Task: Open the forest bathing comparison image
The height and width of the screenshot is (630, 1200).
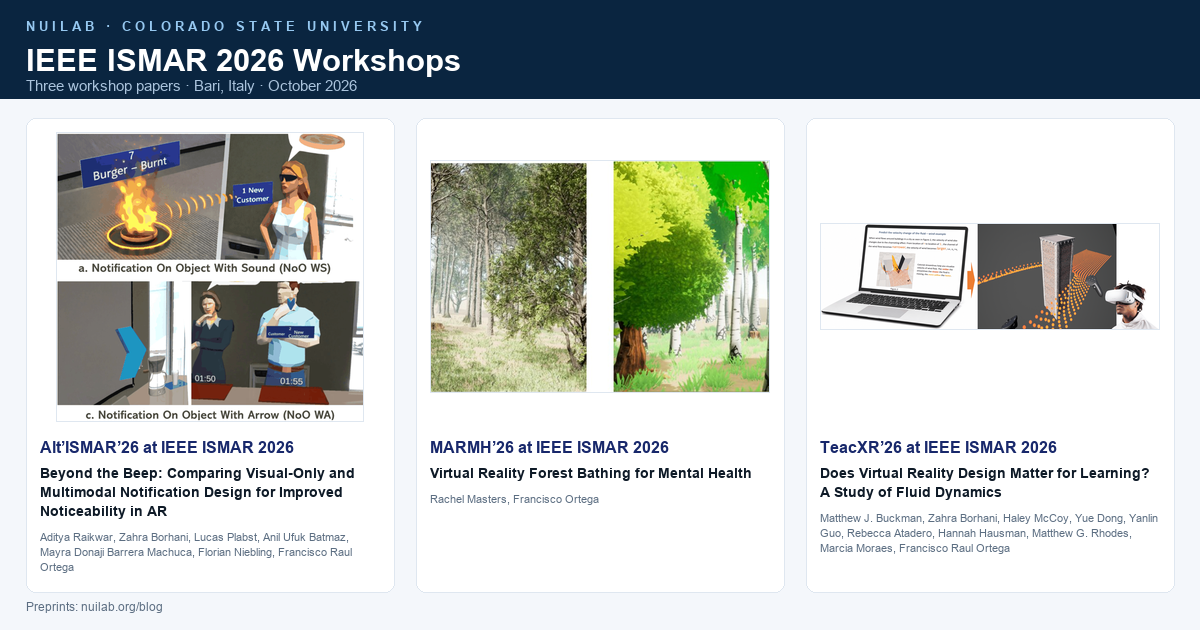Action: tap(600, 277)
